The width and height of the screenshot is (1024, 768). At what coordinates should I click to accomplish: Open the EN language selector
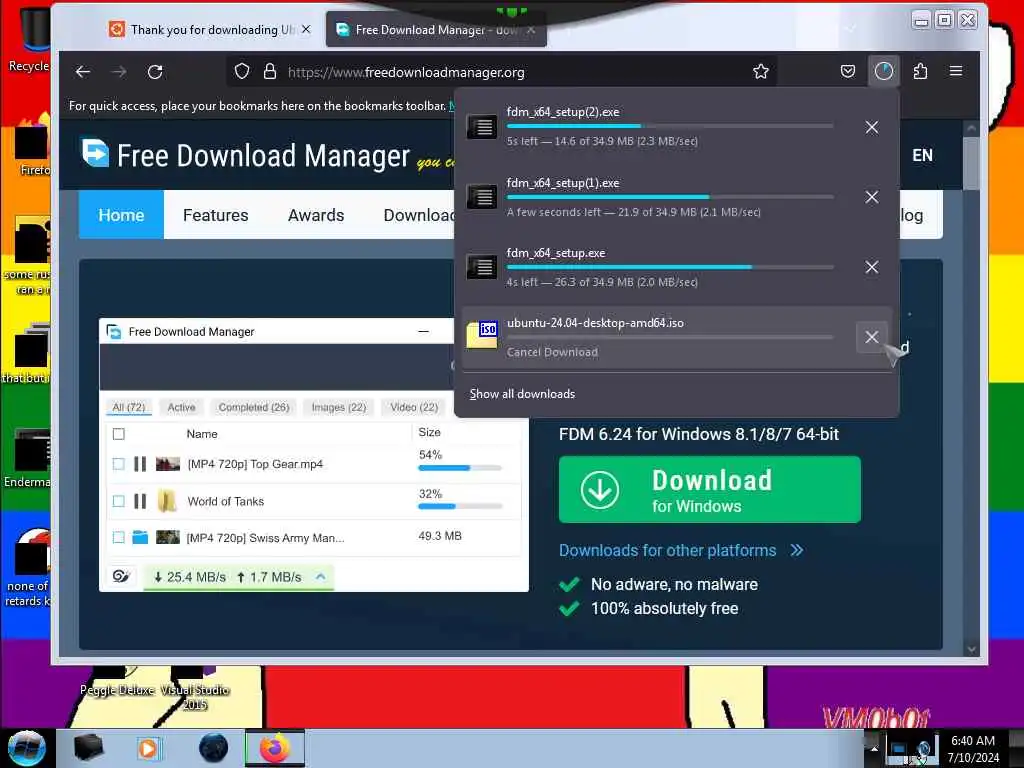(x=922, y=155)
